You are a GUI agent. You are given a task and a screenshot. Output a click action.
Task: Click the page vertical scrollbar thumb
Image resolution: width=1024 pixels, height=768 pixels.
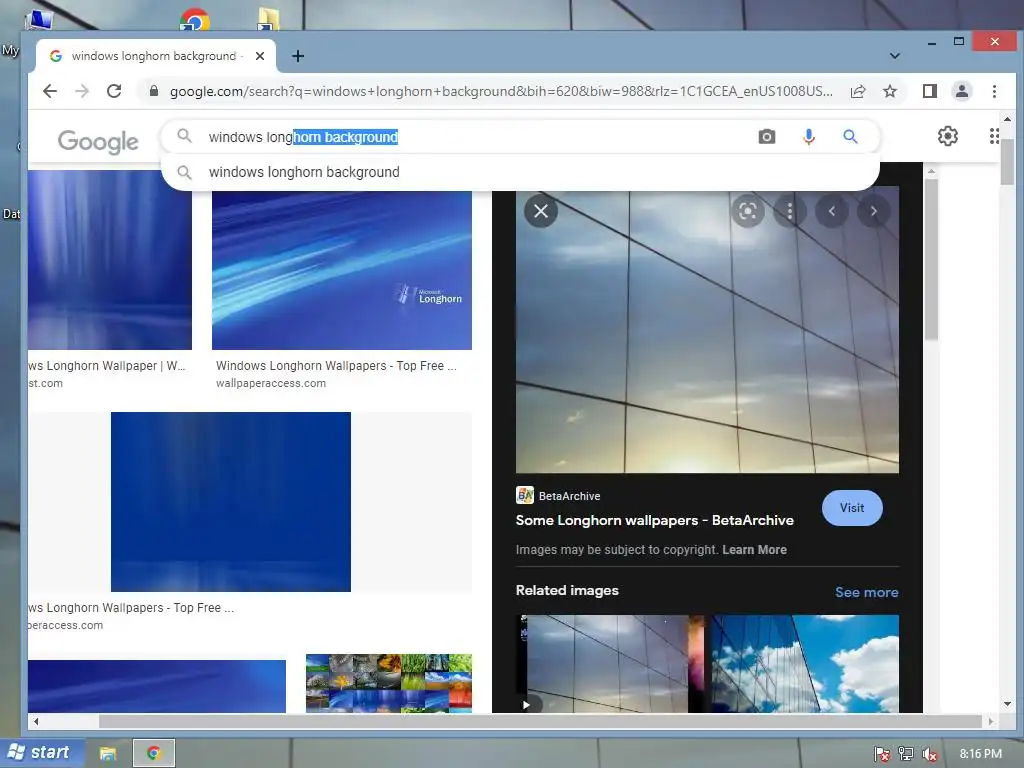pos(1007,161)
